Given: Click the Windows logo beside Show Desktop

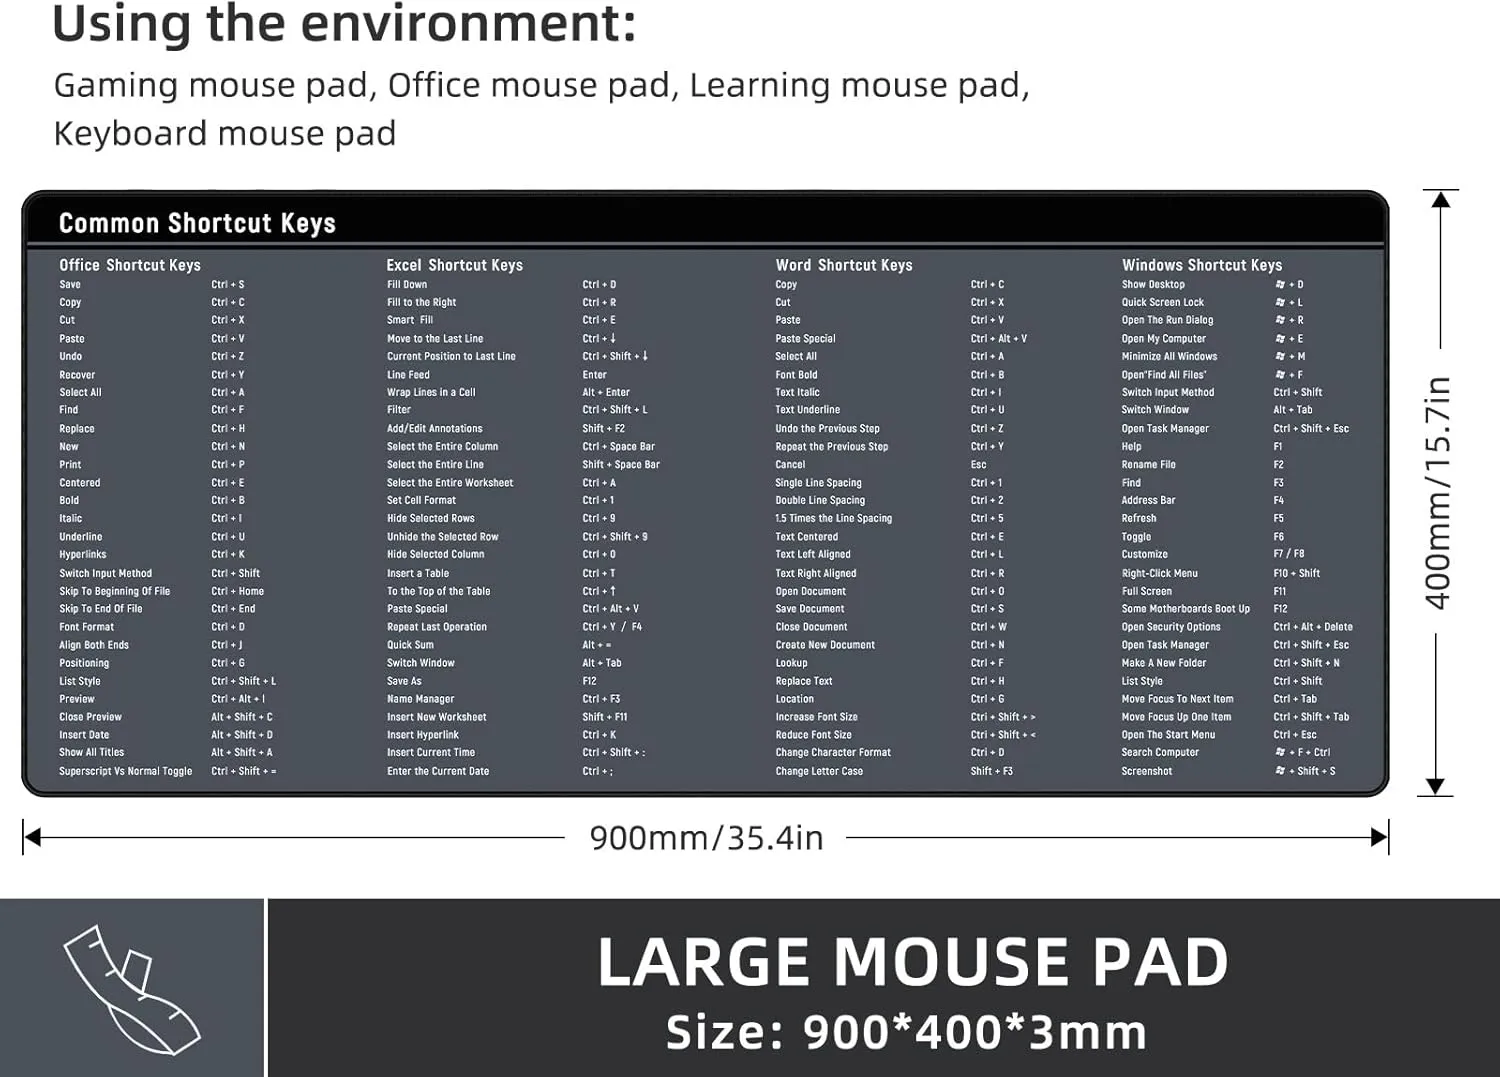Looking at the screenshot, I should click(x=1280, y=285).
